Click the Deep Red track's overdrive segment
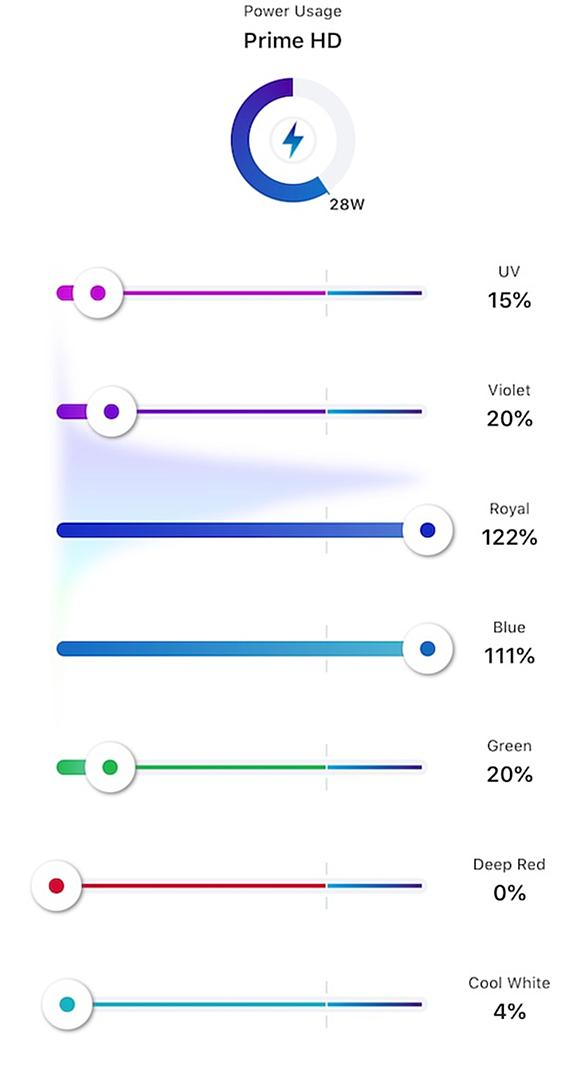The height and width of the screenshot is (1070, 586). pyautogui.click(x=375, y=886)
